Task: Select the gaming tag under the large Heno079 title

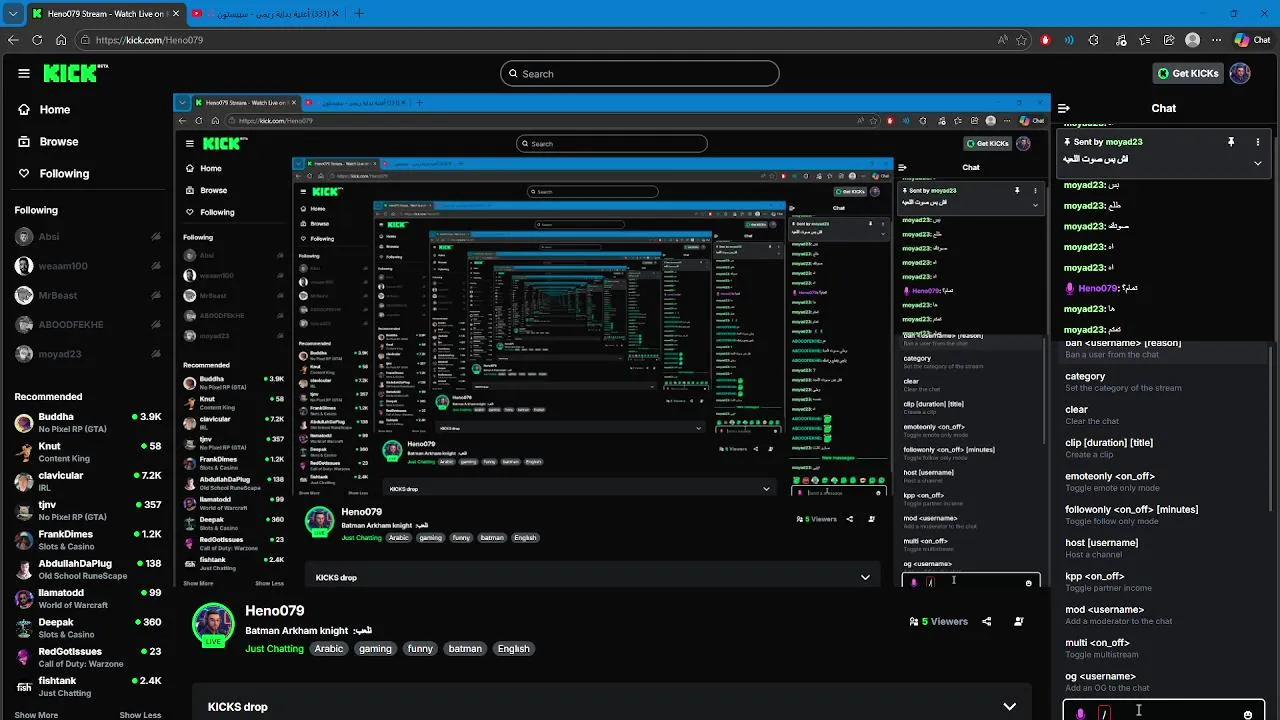Action: [x=375, y=649]
